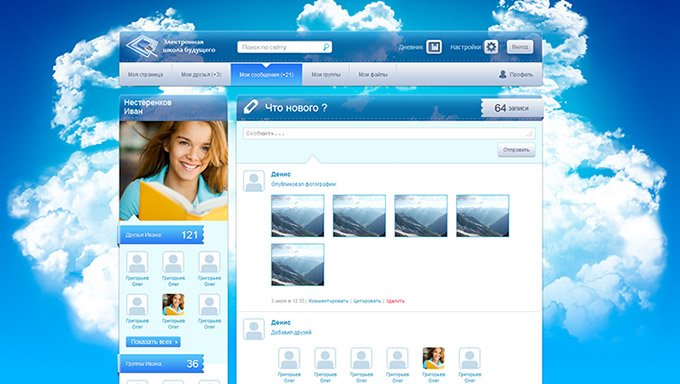Open the girl photo avatar in added friends
The width and height of the screenshot is (680, 384).
pyautogui.click(x=434, y=358)
